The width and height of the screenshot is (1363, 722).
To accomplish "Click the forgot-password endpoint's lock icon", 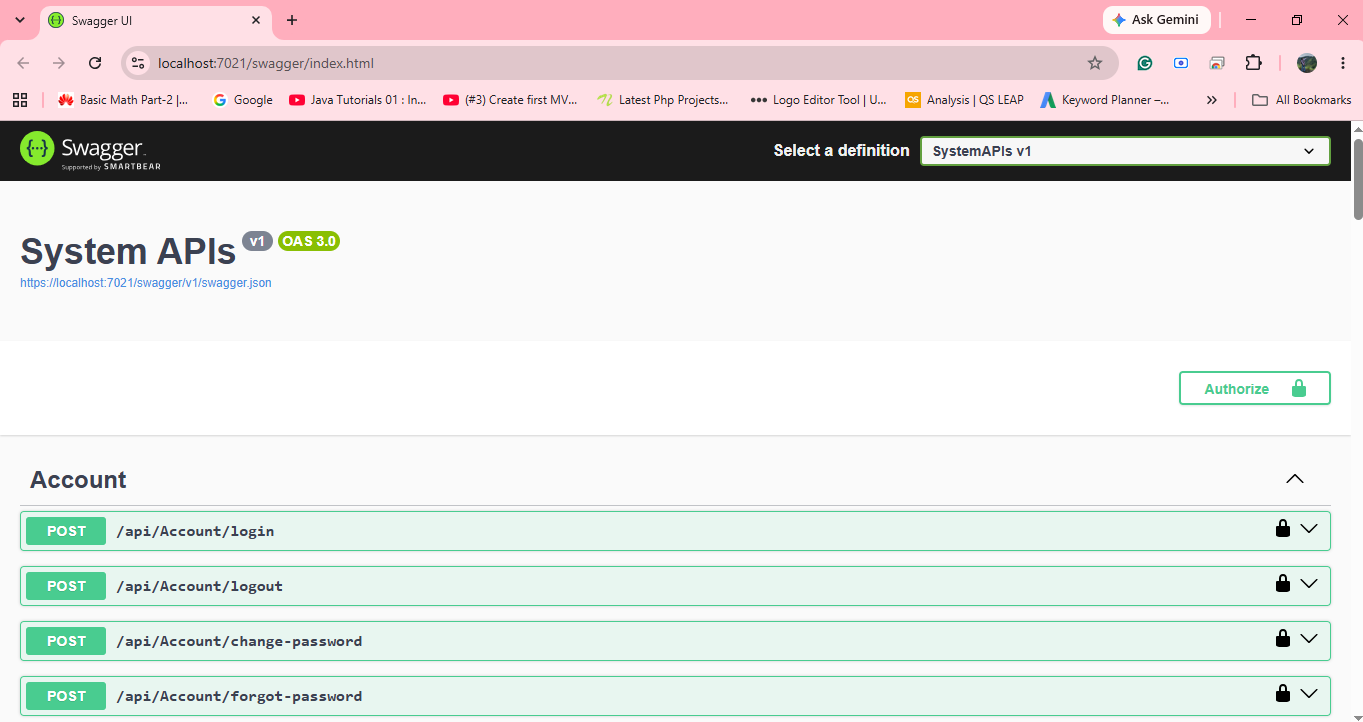I will click(x=1282, y=693).
